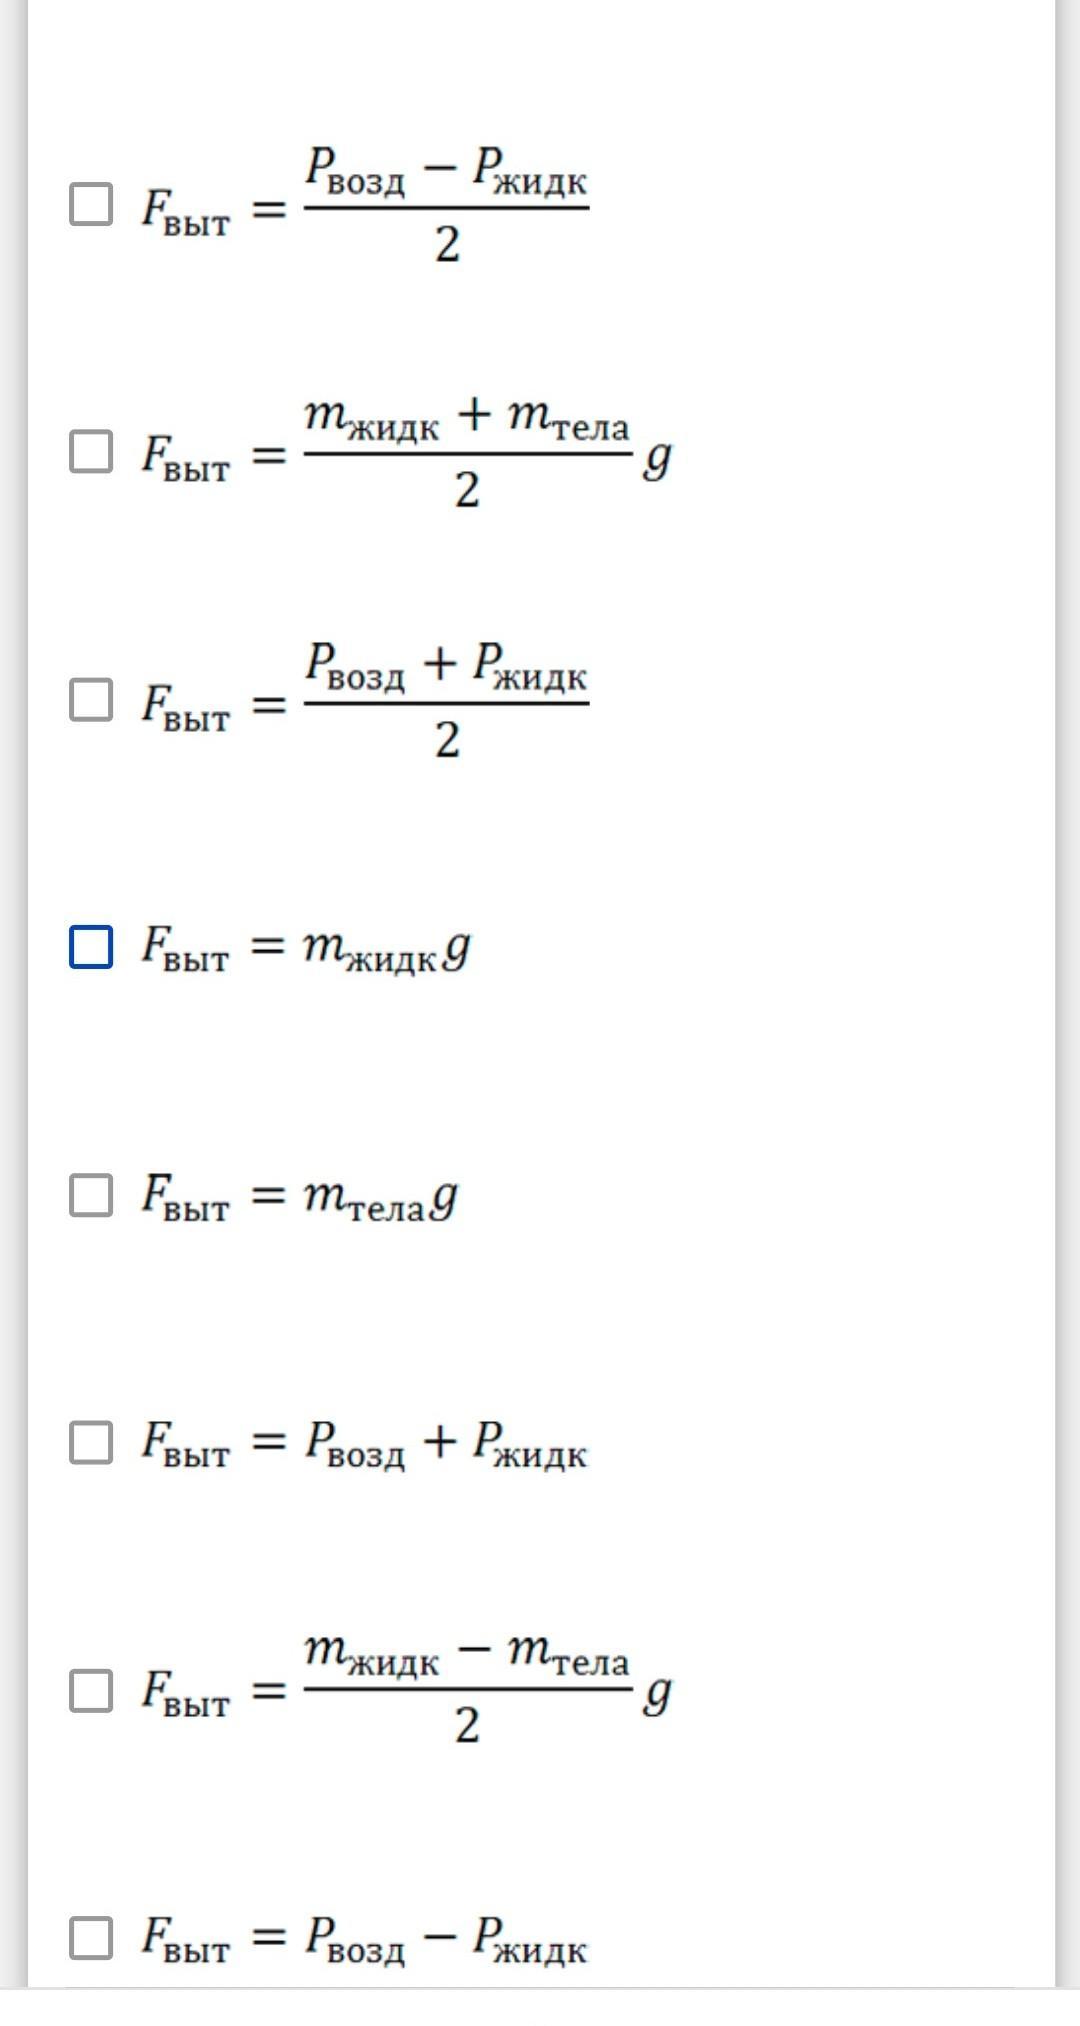Image resolution: width=1080 pixels, height=2026 pixels.
Task: Check the box for (Pвозд − Pжидк)/2 formula
Action: [x=91, y=205]
